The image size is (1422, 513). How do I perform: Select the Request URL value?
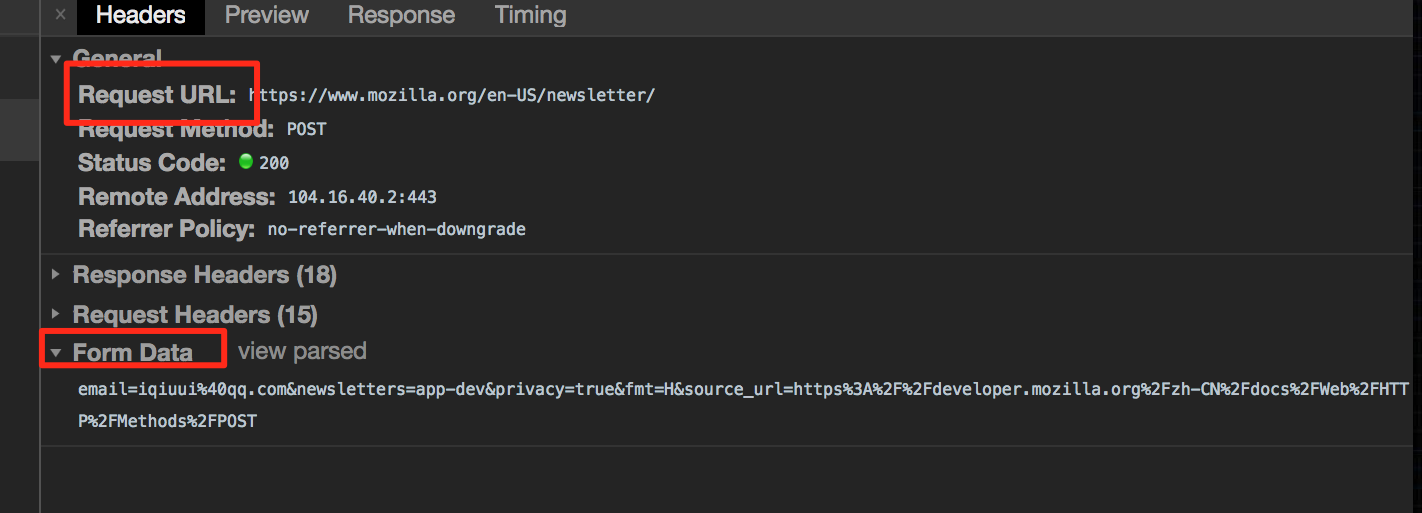tap(452, 96)
